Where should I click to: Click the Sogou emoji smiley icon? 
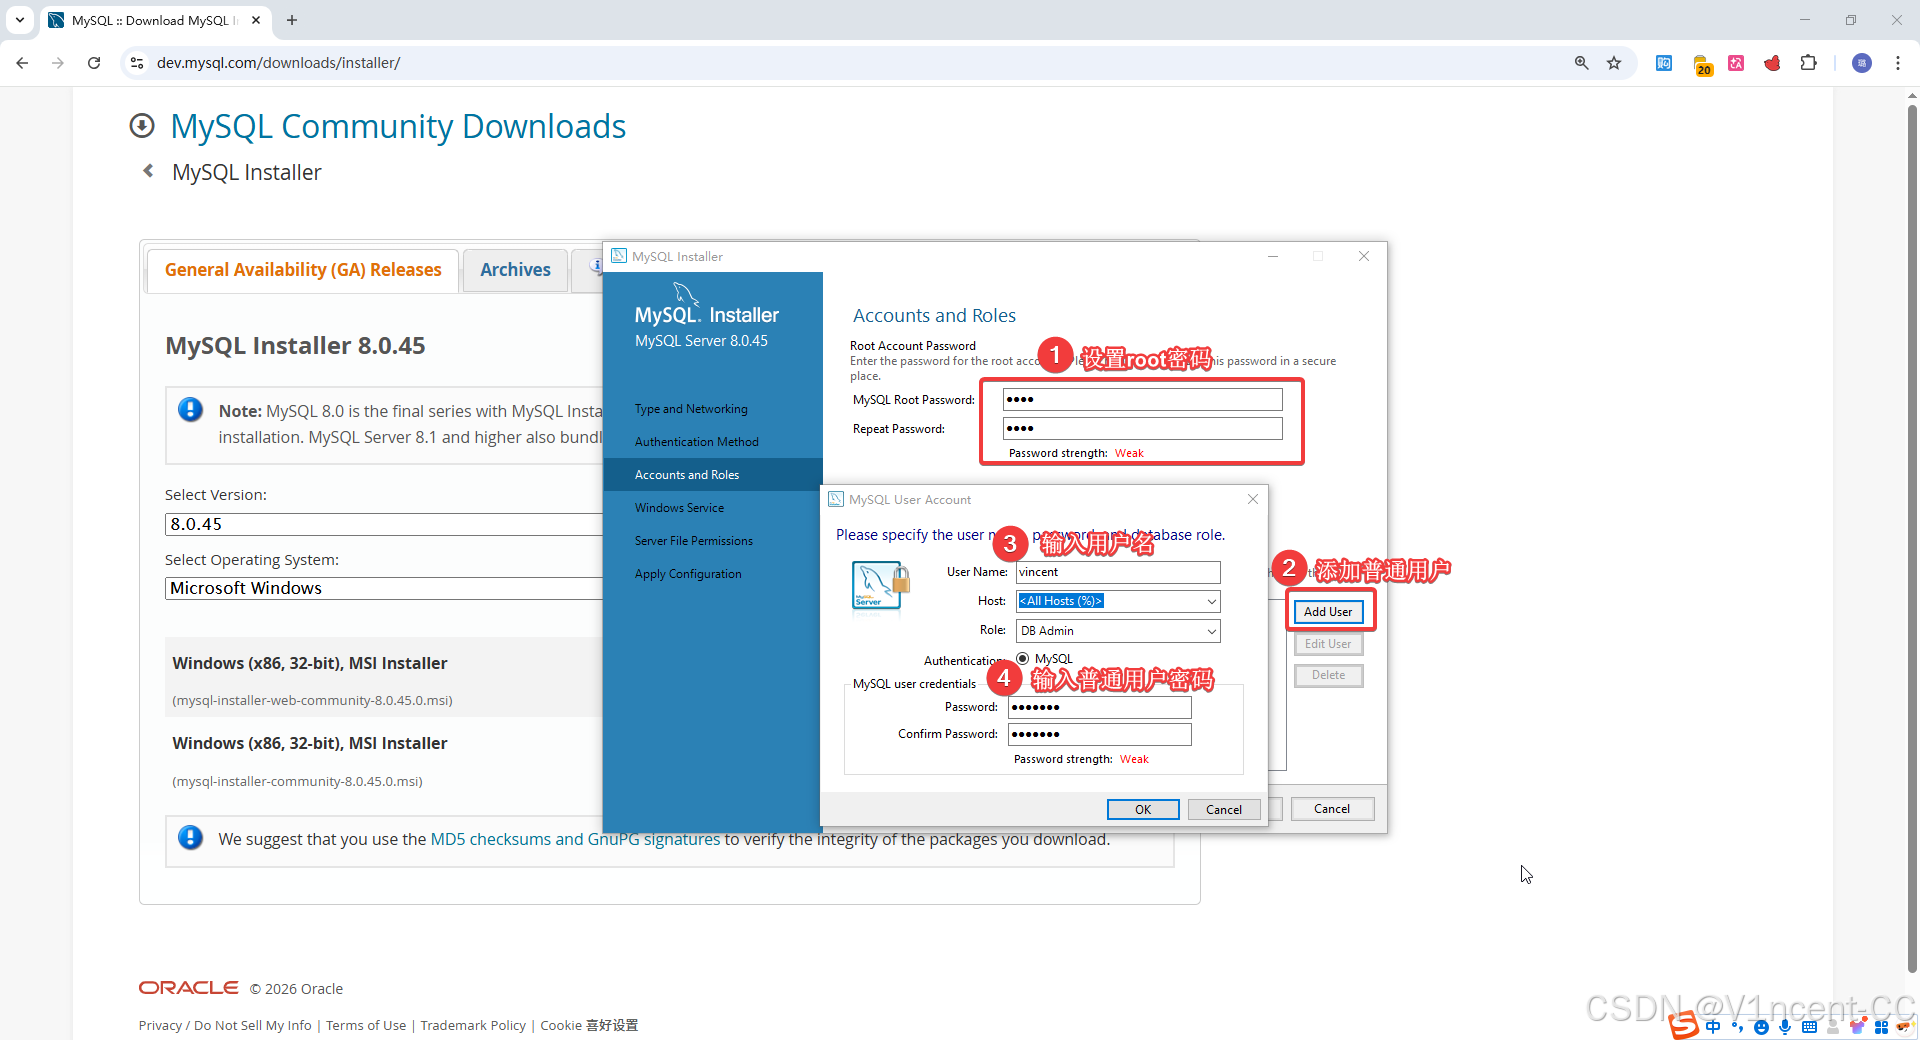coord(1761,1027)
